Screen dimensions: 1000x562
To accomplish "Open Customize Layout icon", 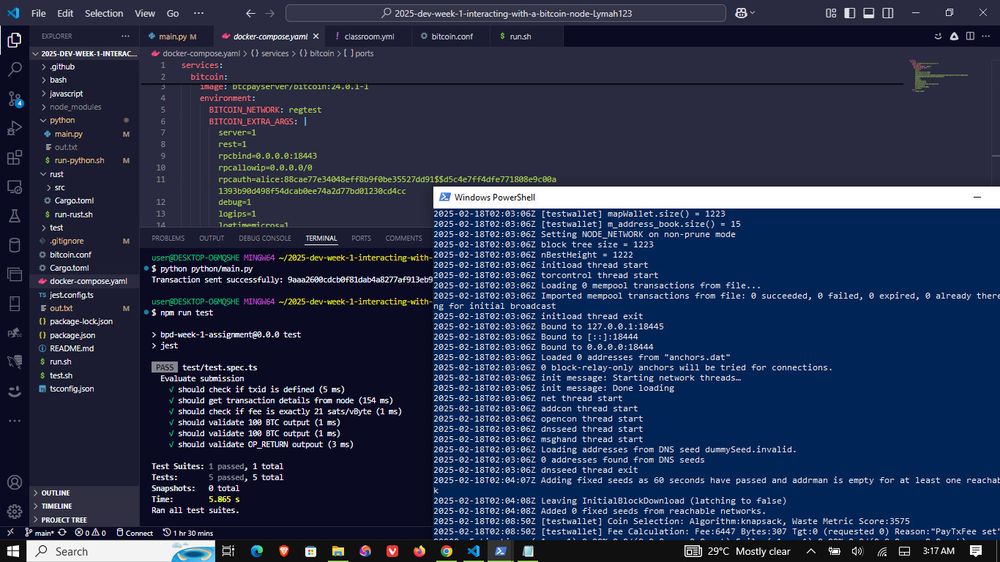I will click(830, 13).
